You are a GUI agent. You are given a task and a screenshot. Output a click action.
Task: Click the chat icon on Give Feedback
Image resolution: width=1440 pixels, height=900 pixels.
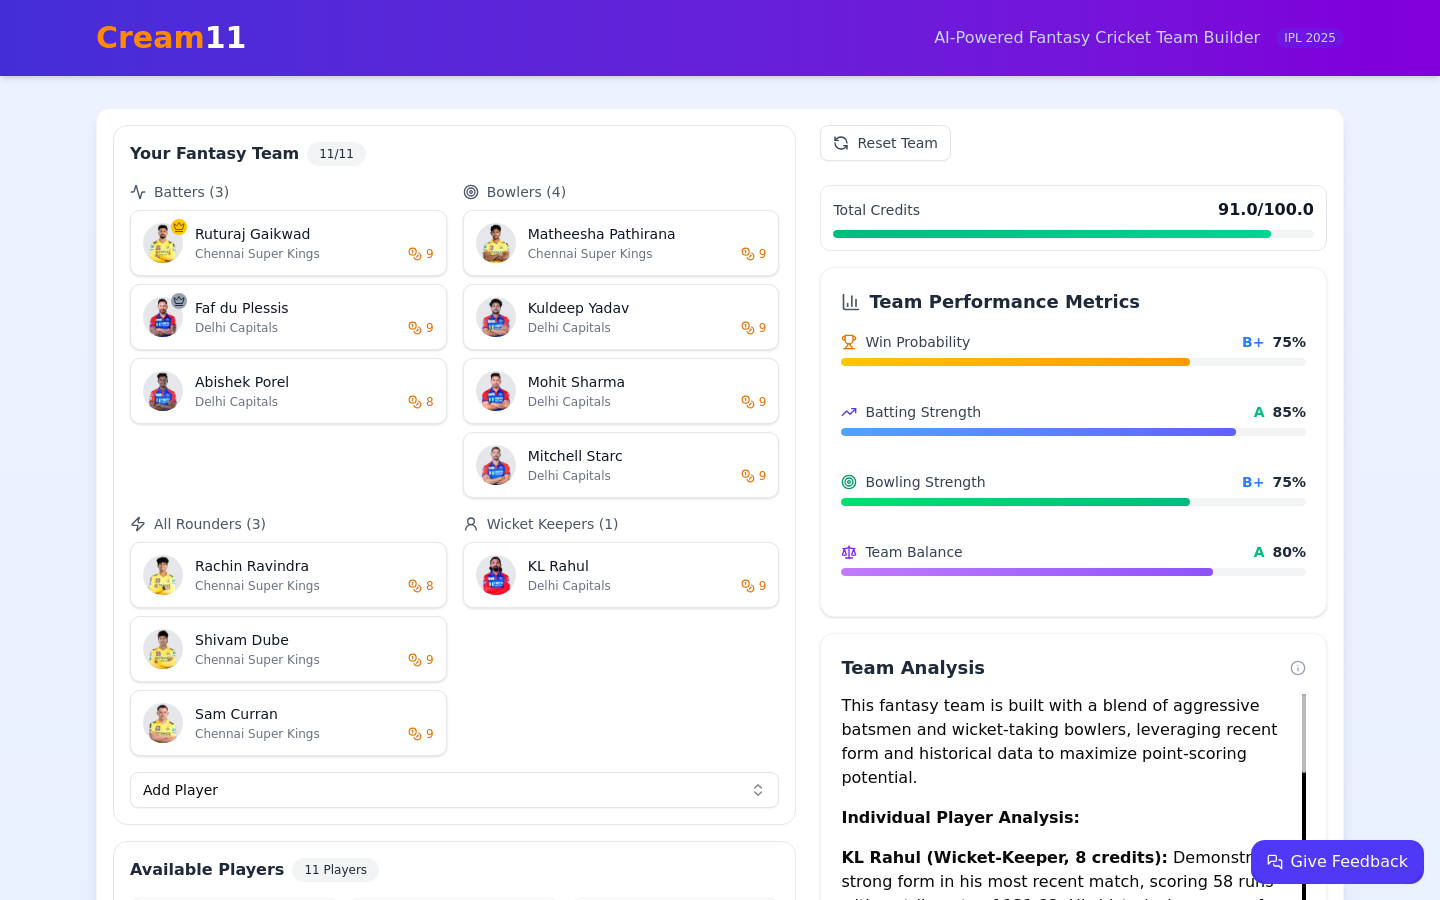[1275, 862]
